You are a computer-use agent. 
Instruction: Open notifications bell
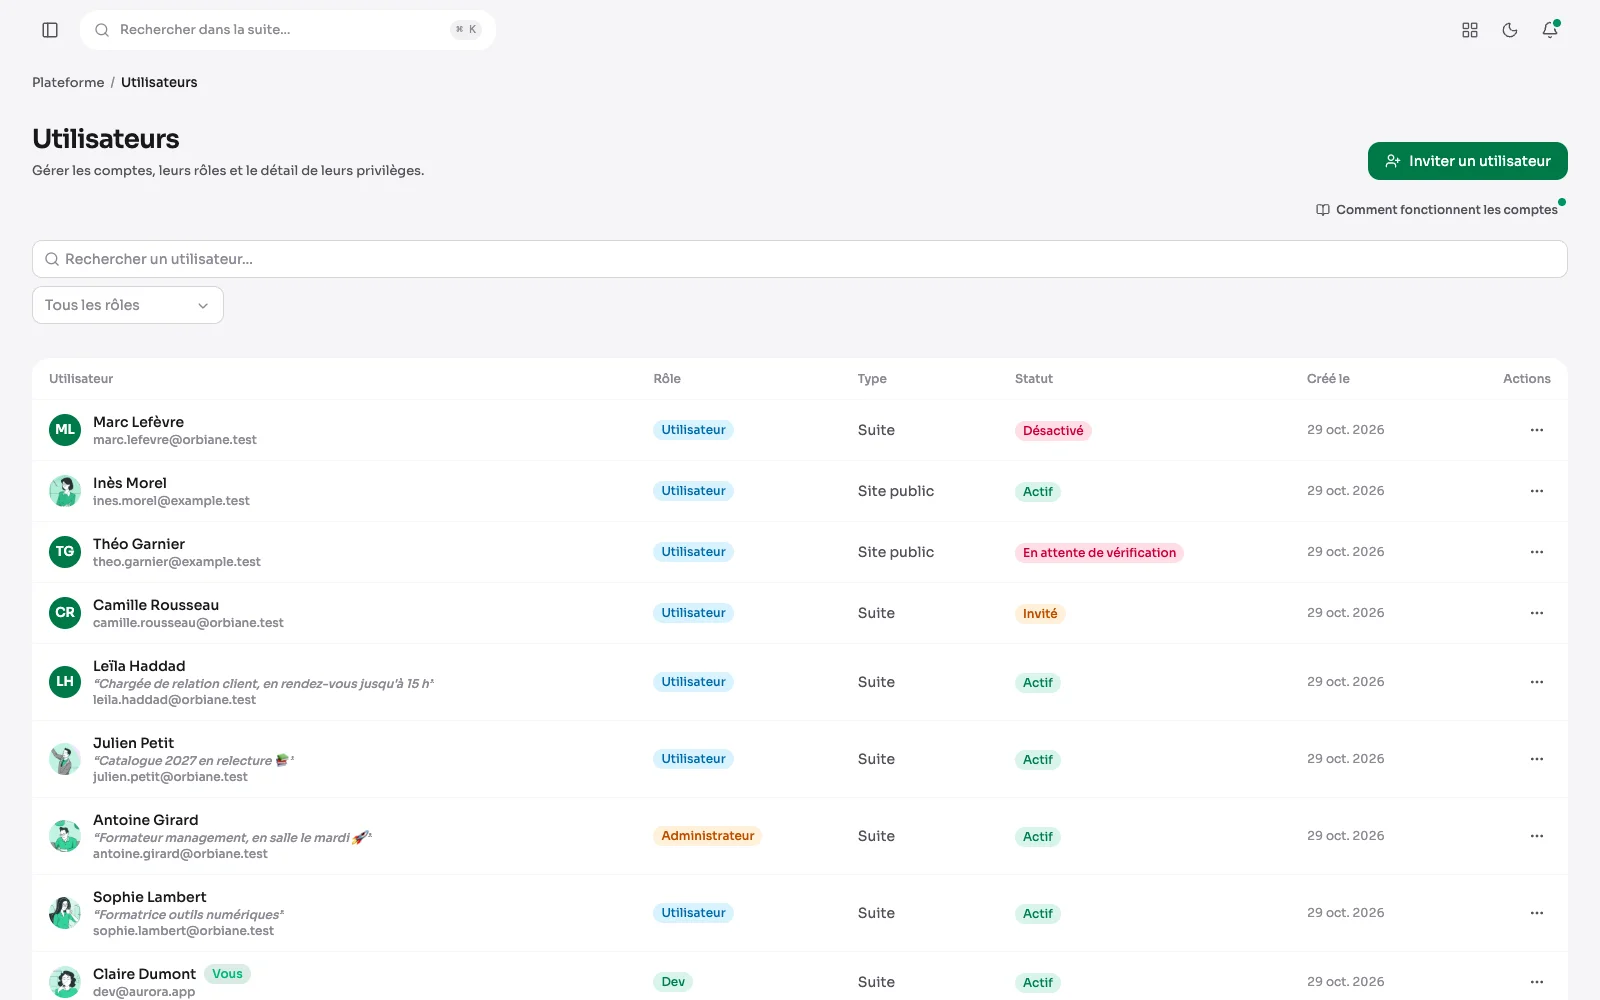pos(1550,30)
